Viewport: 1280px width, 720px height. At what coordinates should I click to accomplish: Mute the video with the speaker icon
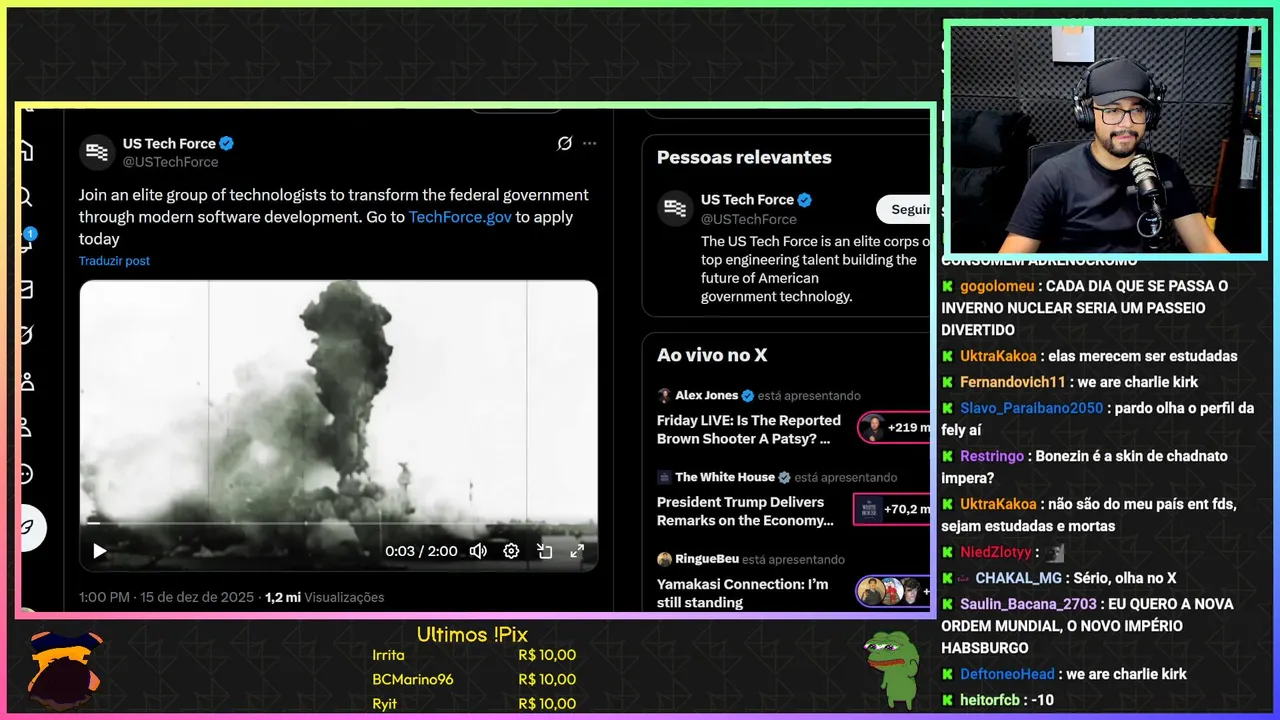[479, 551]
